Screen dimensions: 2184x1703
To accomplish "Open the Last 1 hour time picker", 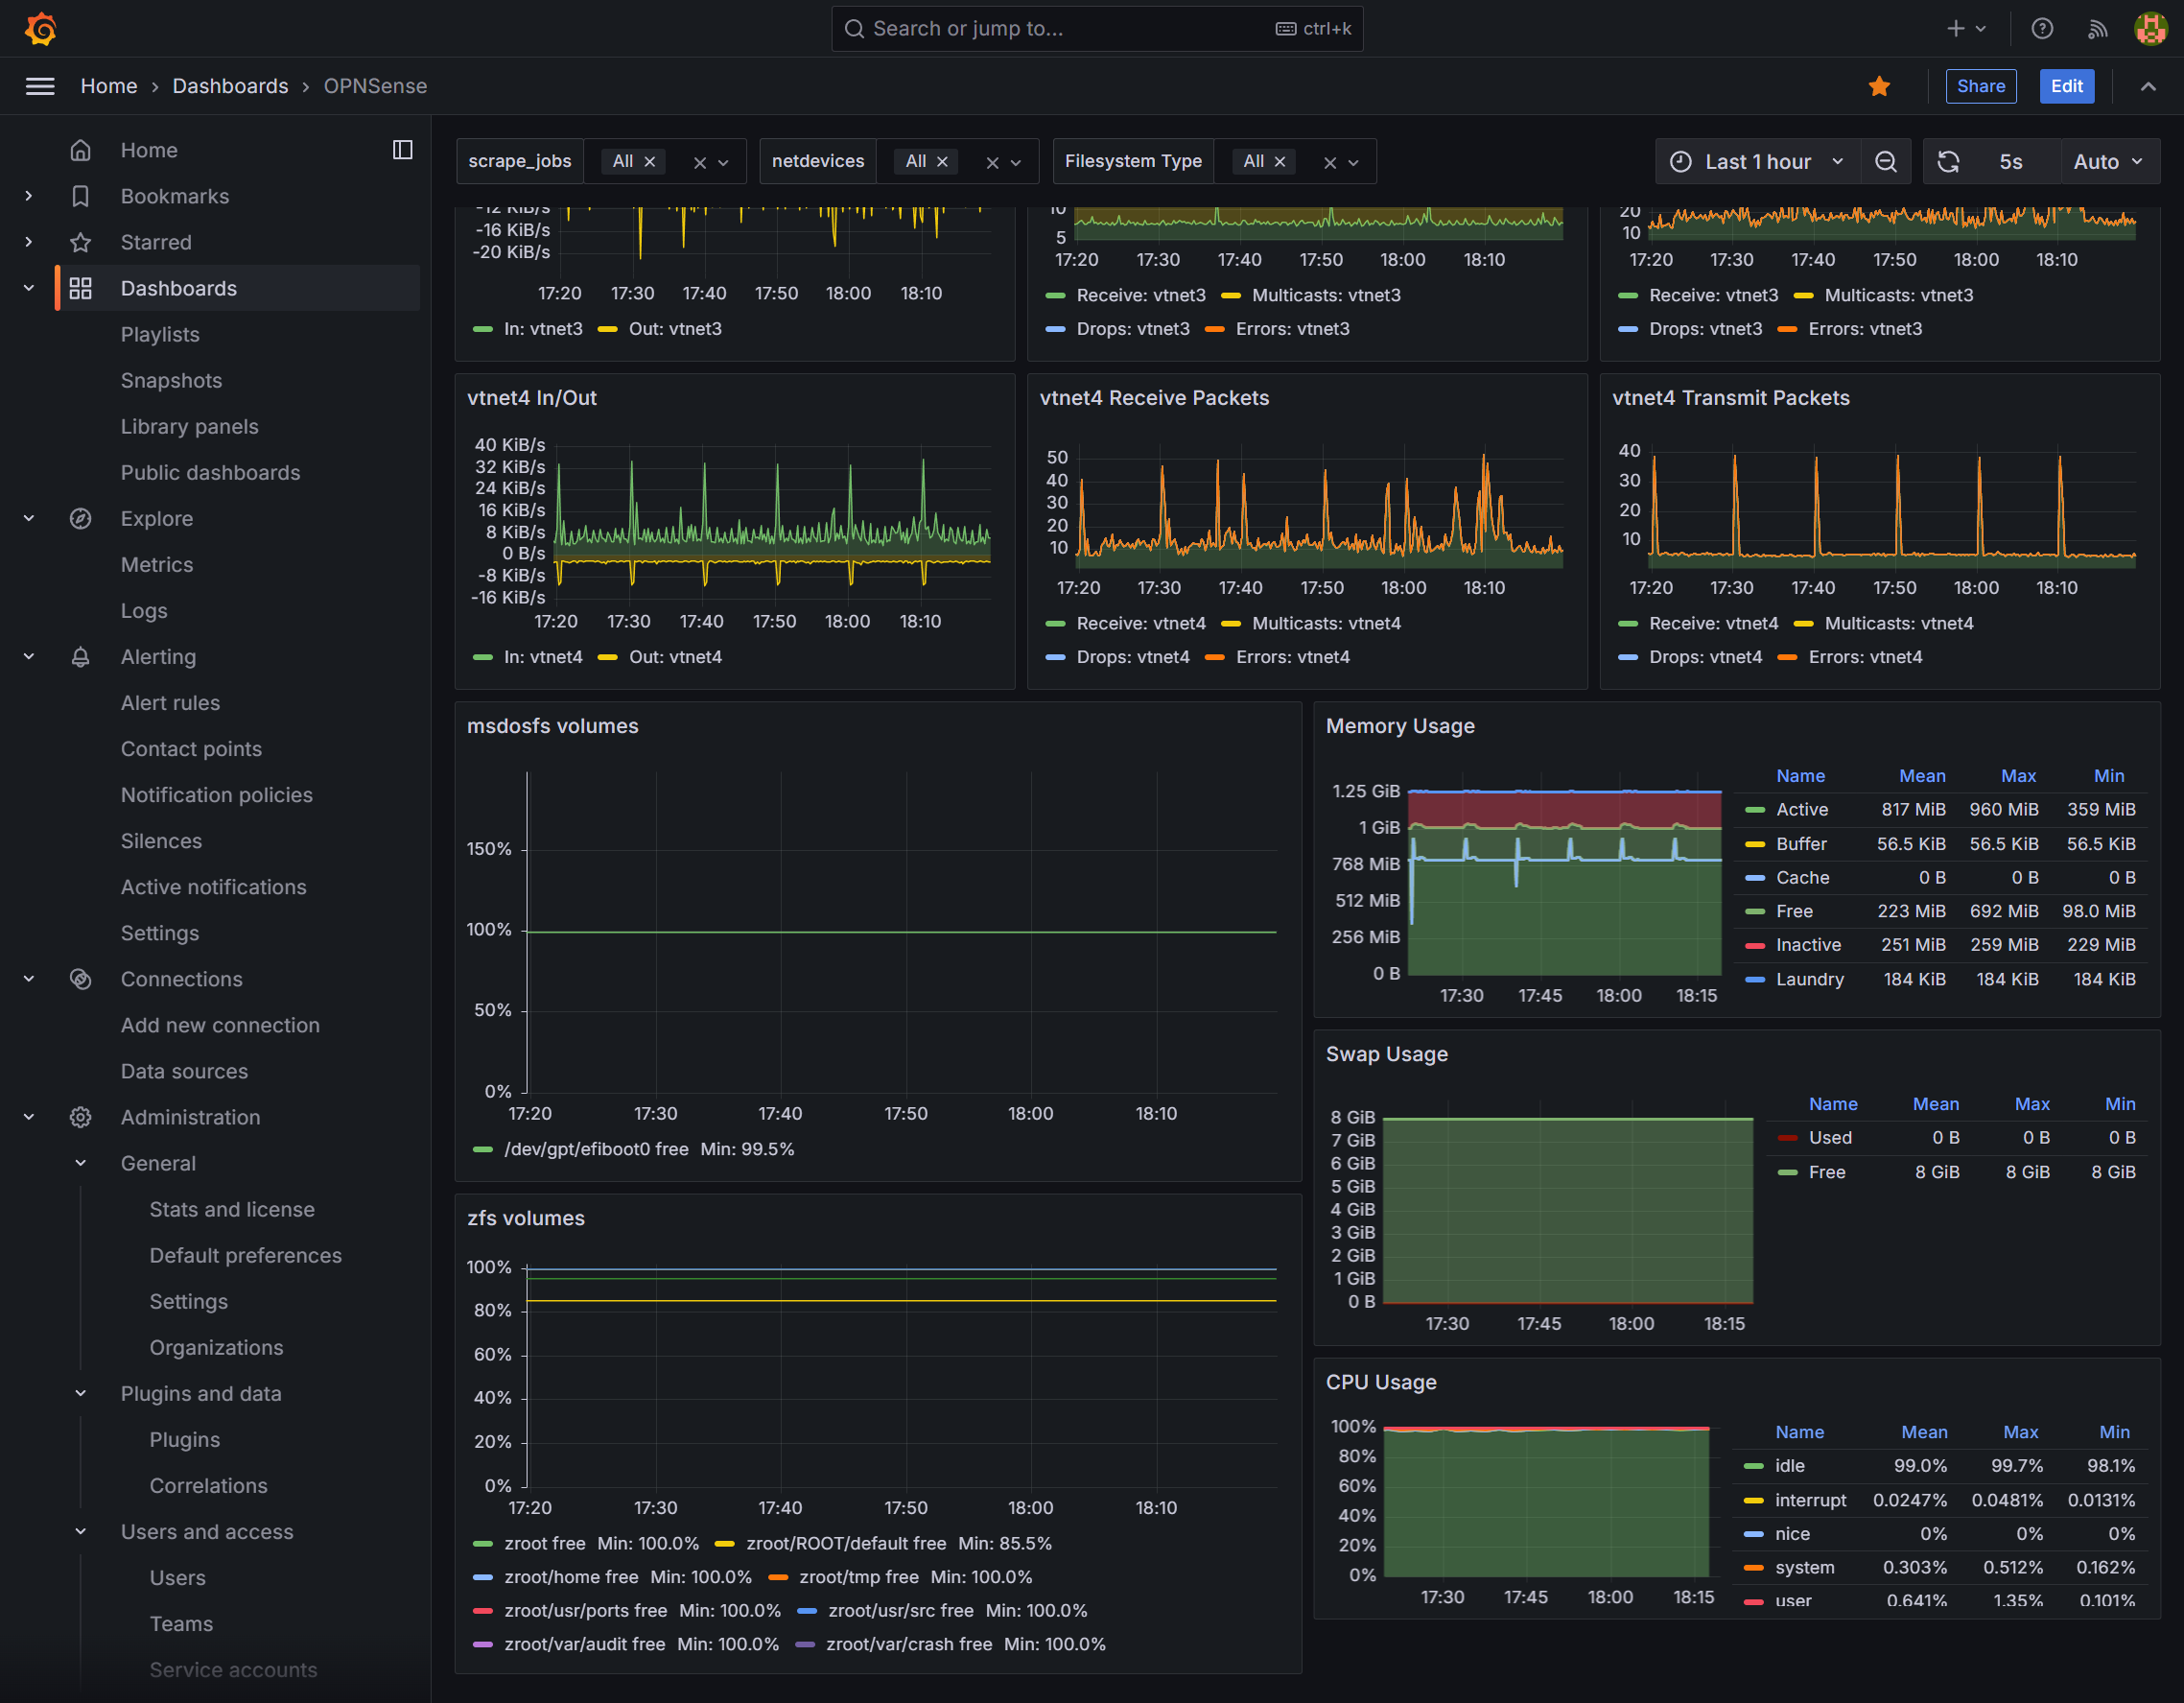I will 1759,162.
